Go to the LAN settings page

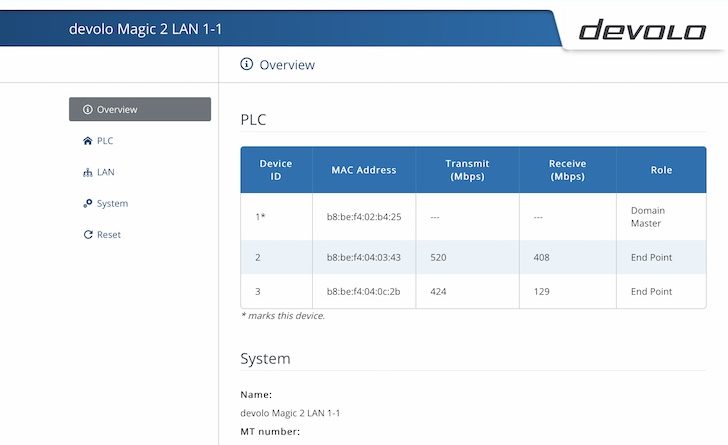point(105,172)
